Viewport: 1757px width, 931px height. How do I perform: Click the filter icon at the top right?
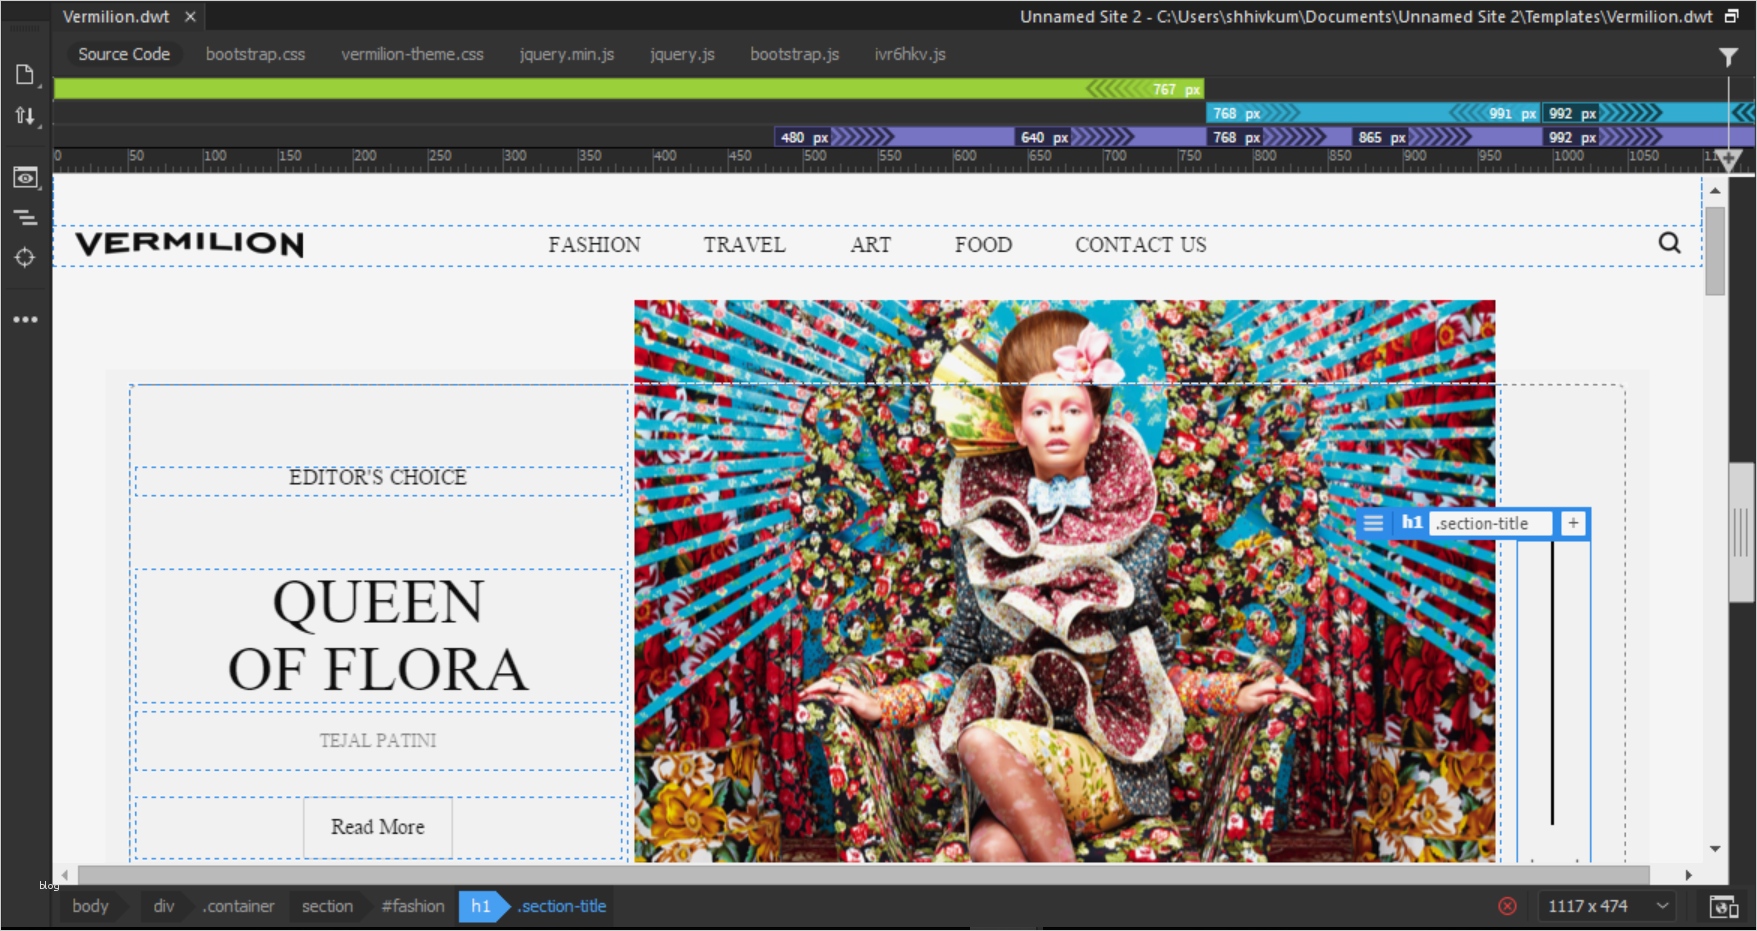[1729, 56]
